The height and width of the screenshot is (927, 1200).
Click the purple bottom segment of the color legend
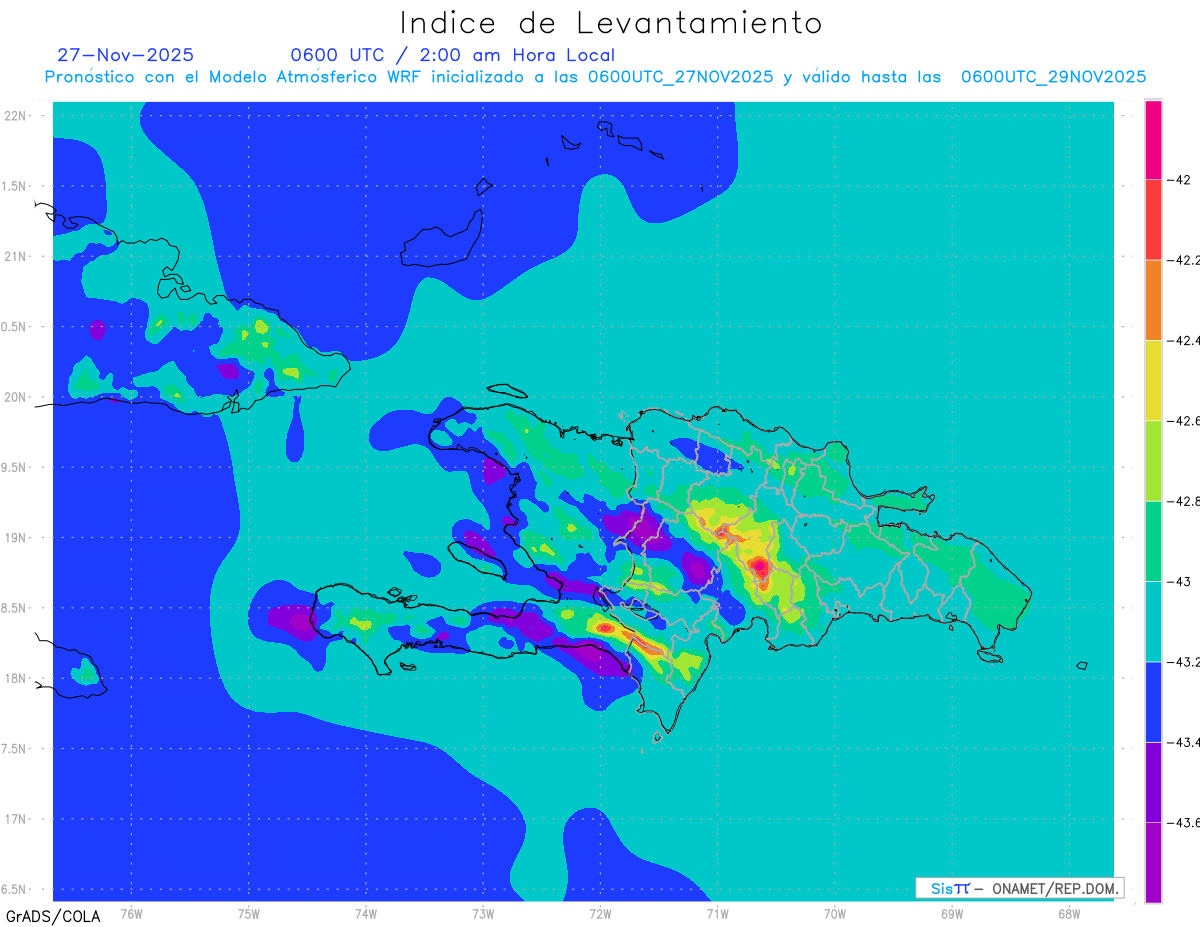(1153, 862)
